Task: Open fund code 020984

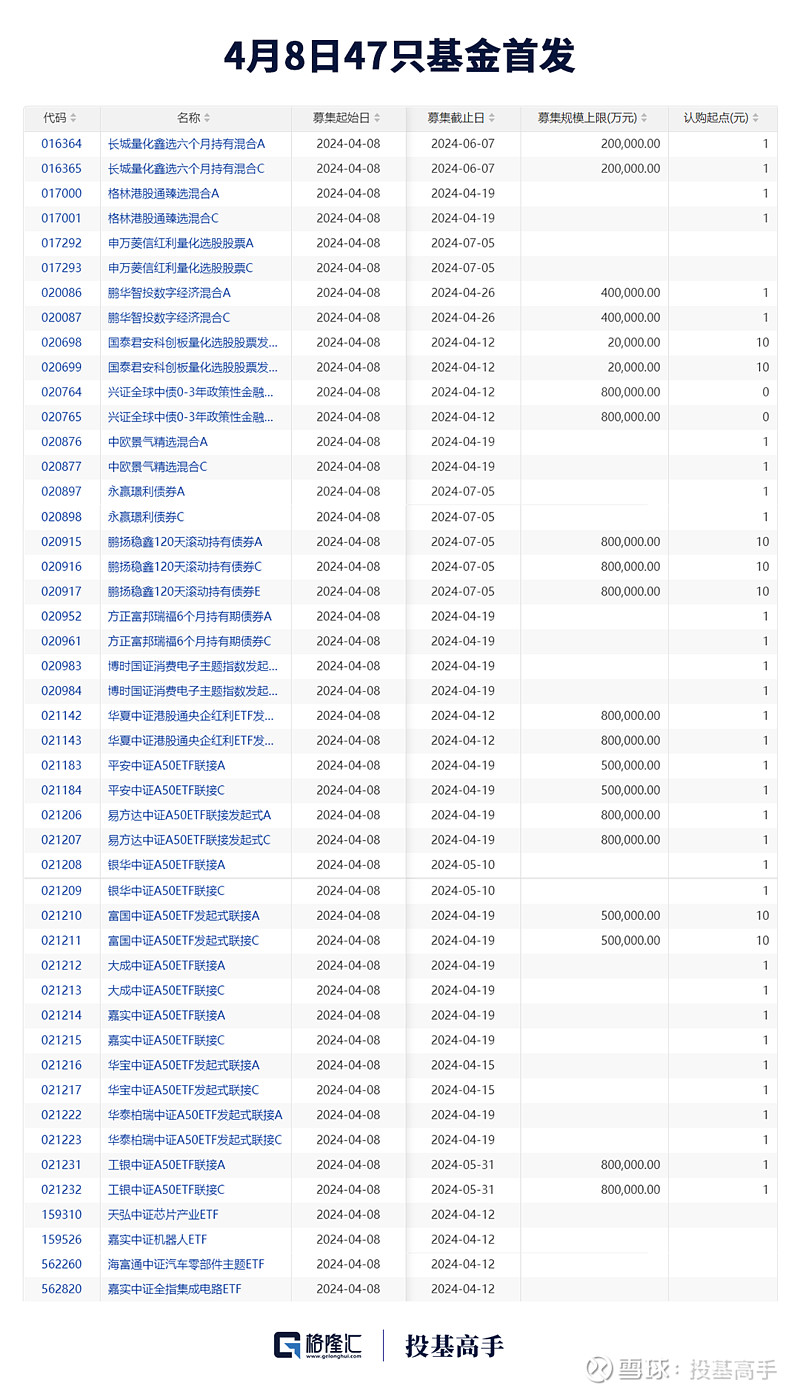Action: [x=62, y=691]
